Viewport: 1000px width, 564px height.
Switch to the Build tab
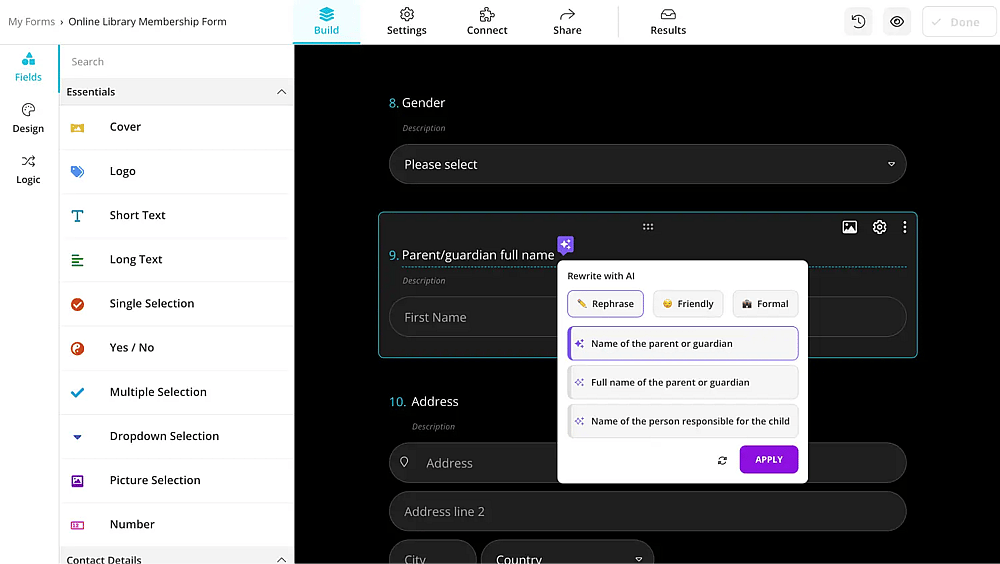coord(327,22)
